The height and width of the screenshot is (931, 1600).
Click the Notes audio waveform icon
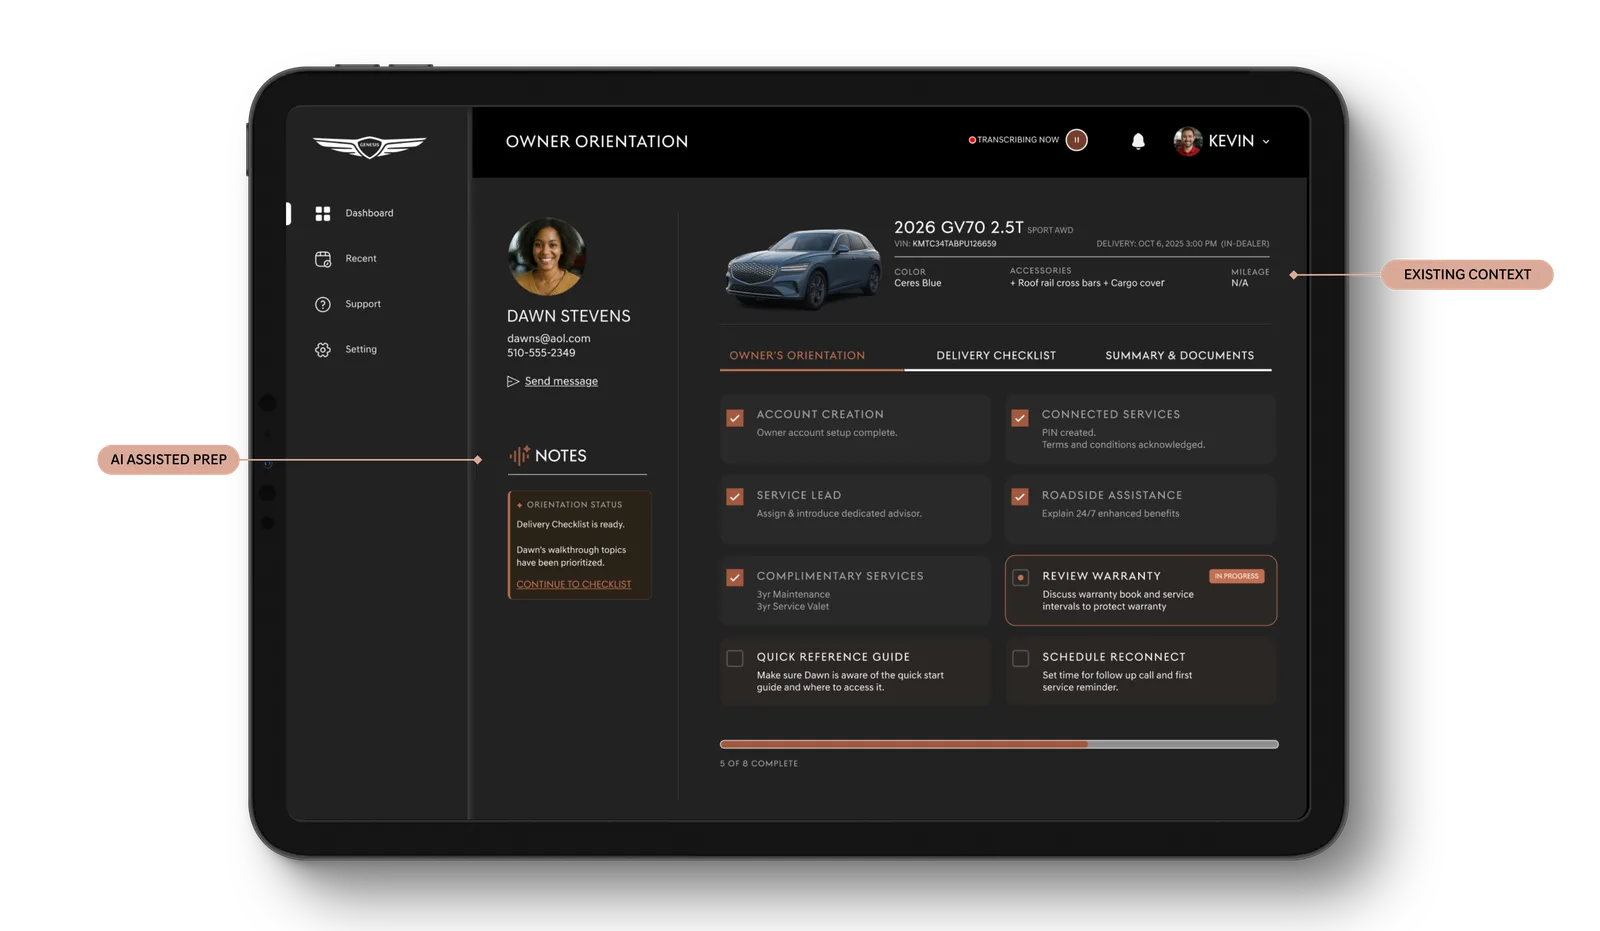tap(519, 456)
